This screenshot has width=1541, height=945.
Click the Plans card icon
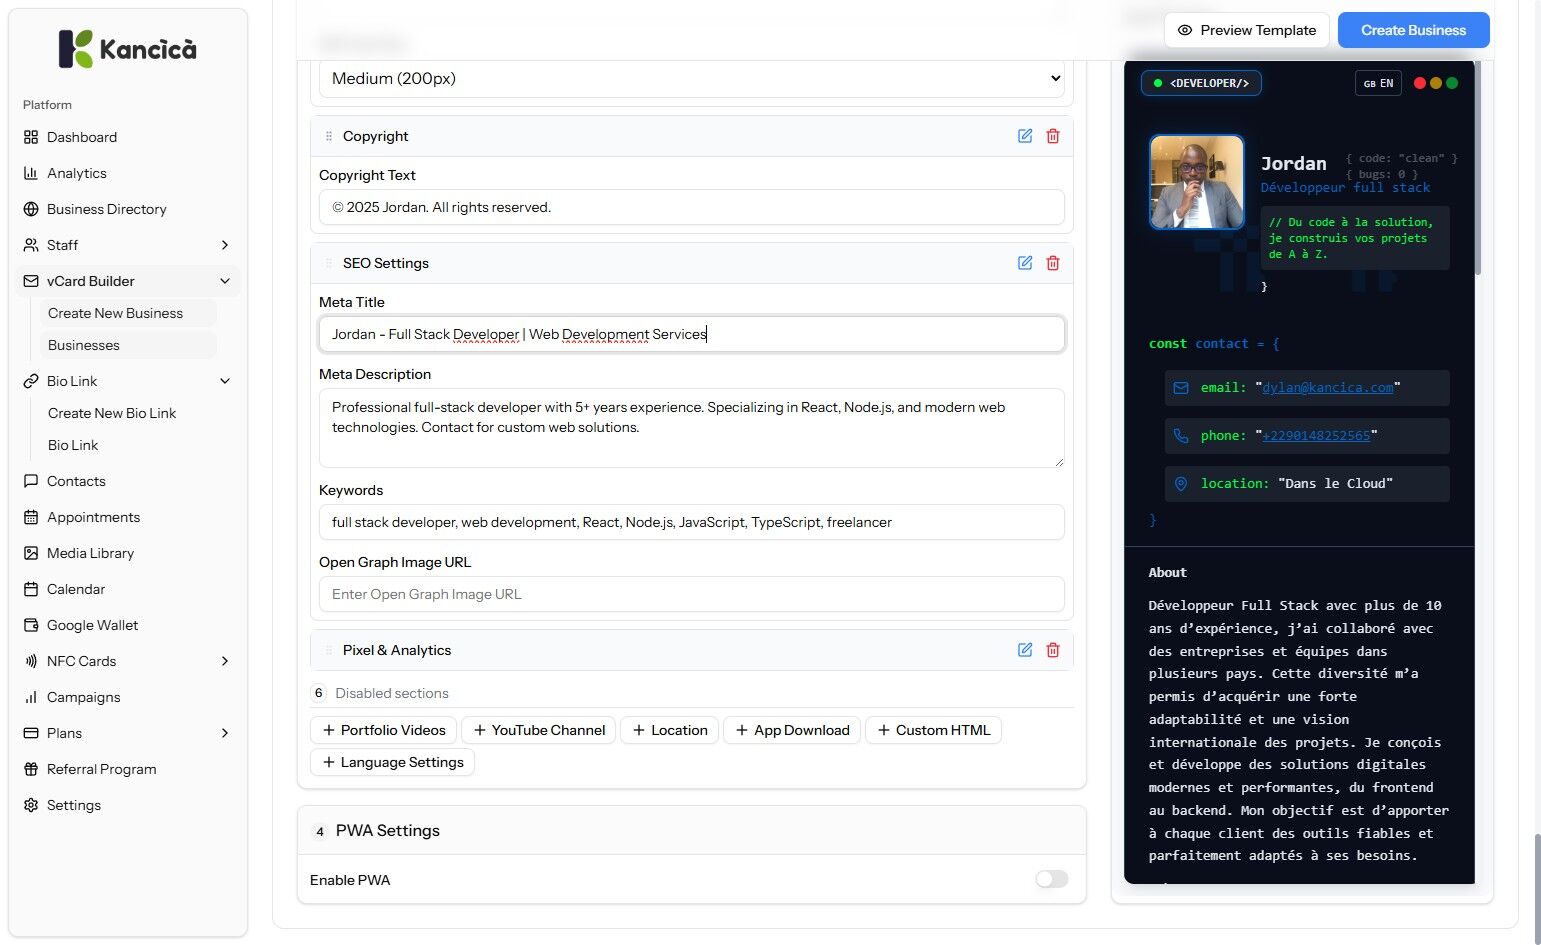point(31,733)
